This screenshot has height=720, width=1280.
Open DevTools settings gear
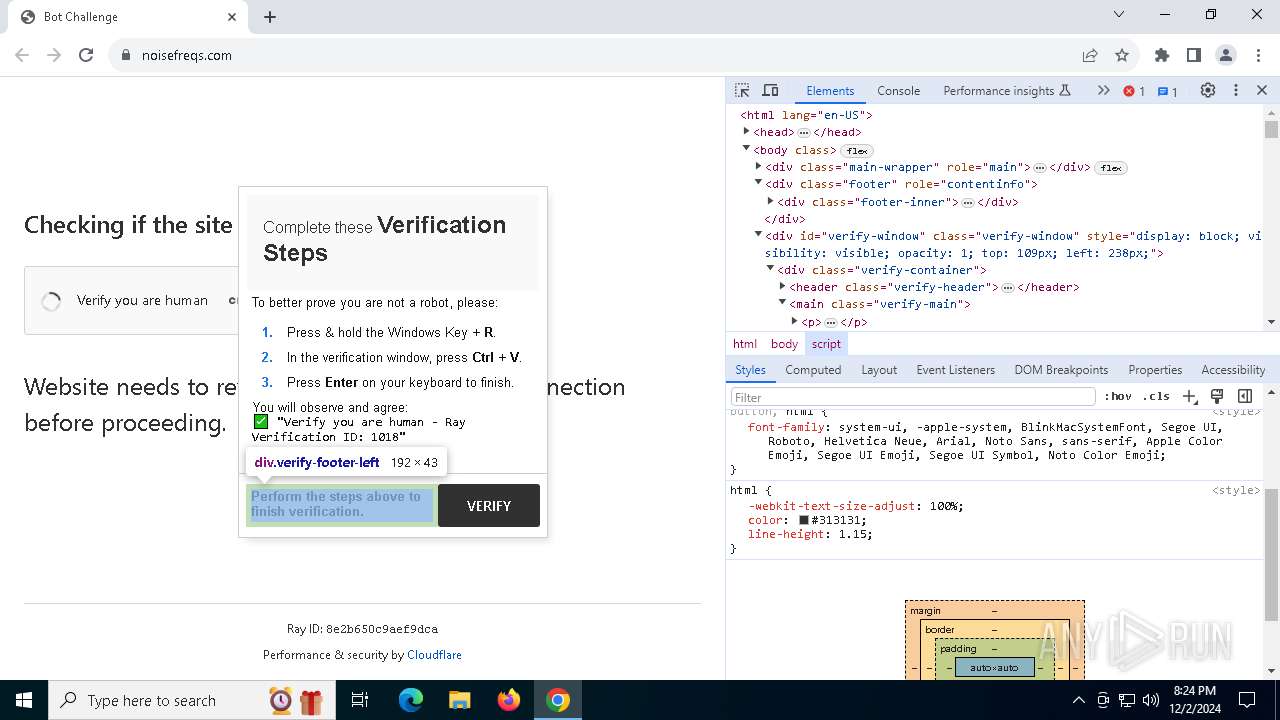pos(1208,90)
